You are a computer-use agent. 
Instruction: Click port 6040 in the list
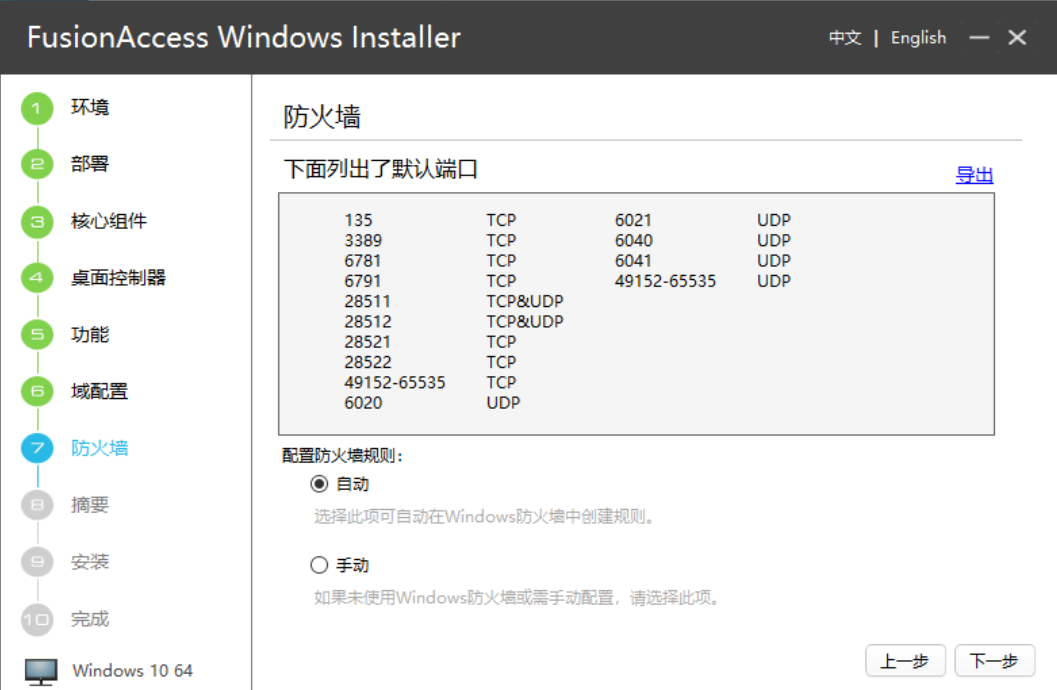click(x=634, y=241)
